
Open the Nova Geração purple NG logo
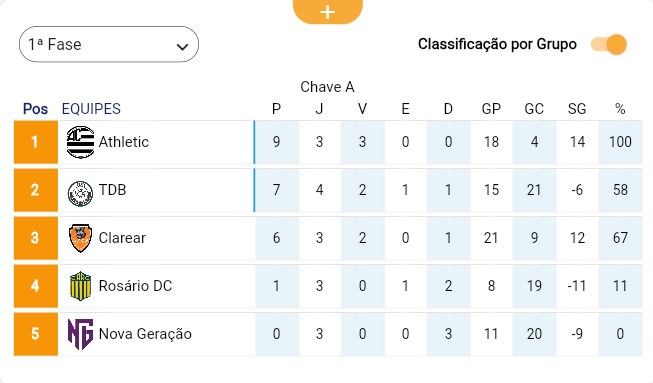pyautogui.click(x=80, y=334)
